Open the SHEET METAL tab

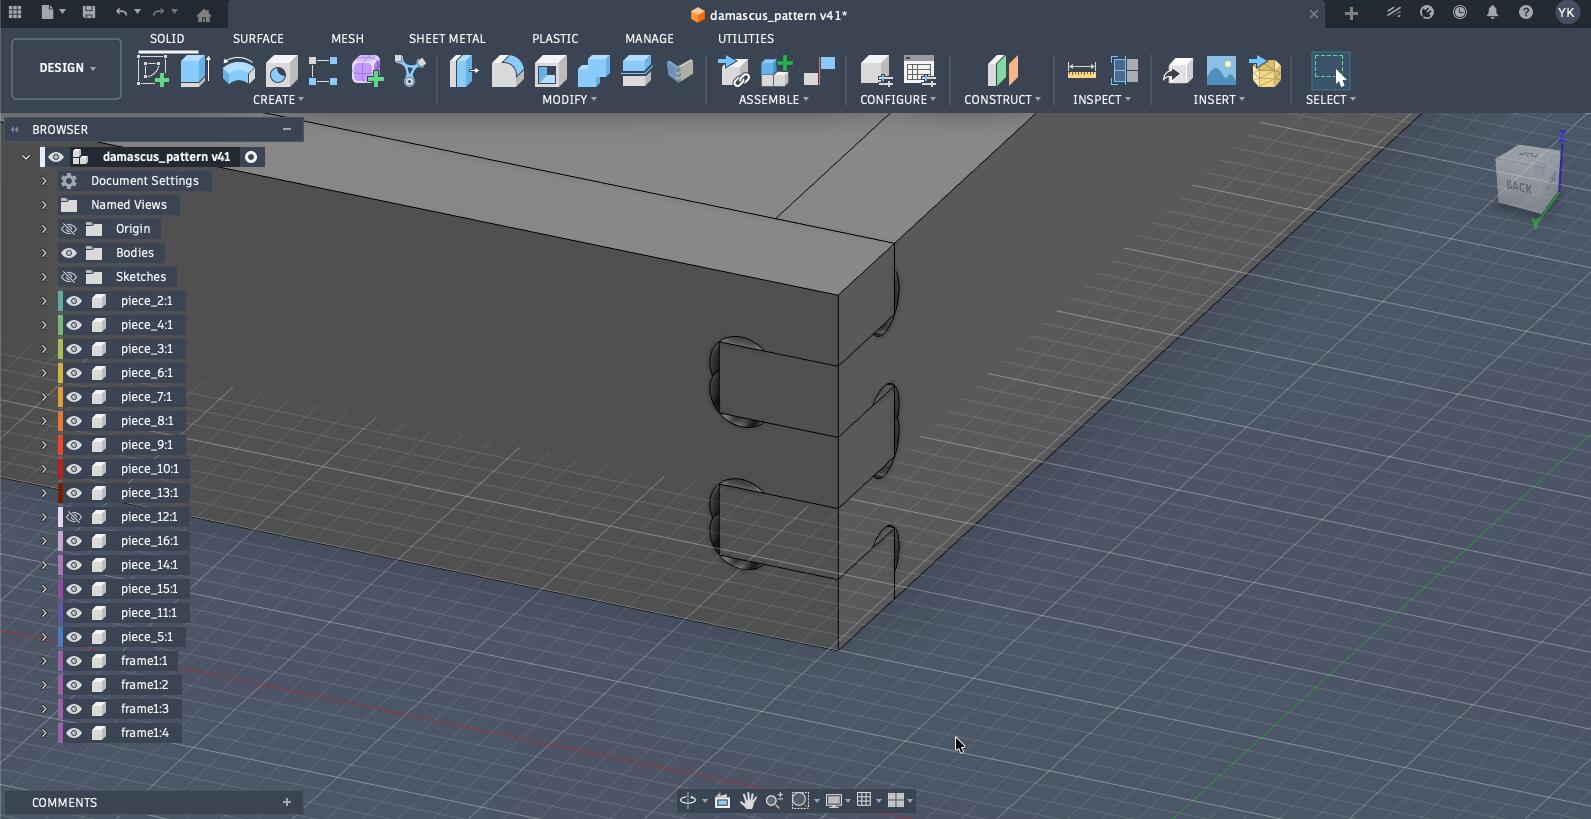tap(446, 38)
